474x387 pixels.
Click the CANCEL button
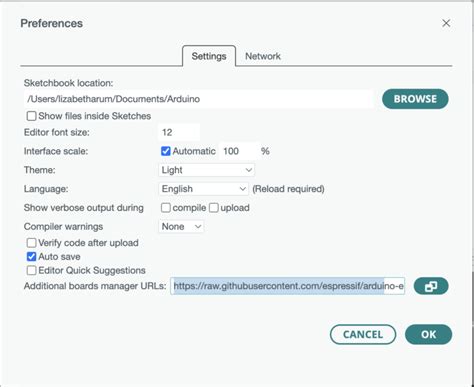click(363, 334)
